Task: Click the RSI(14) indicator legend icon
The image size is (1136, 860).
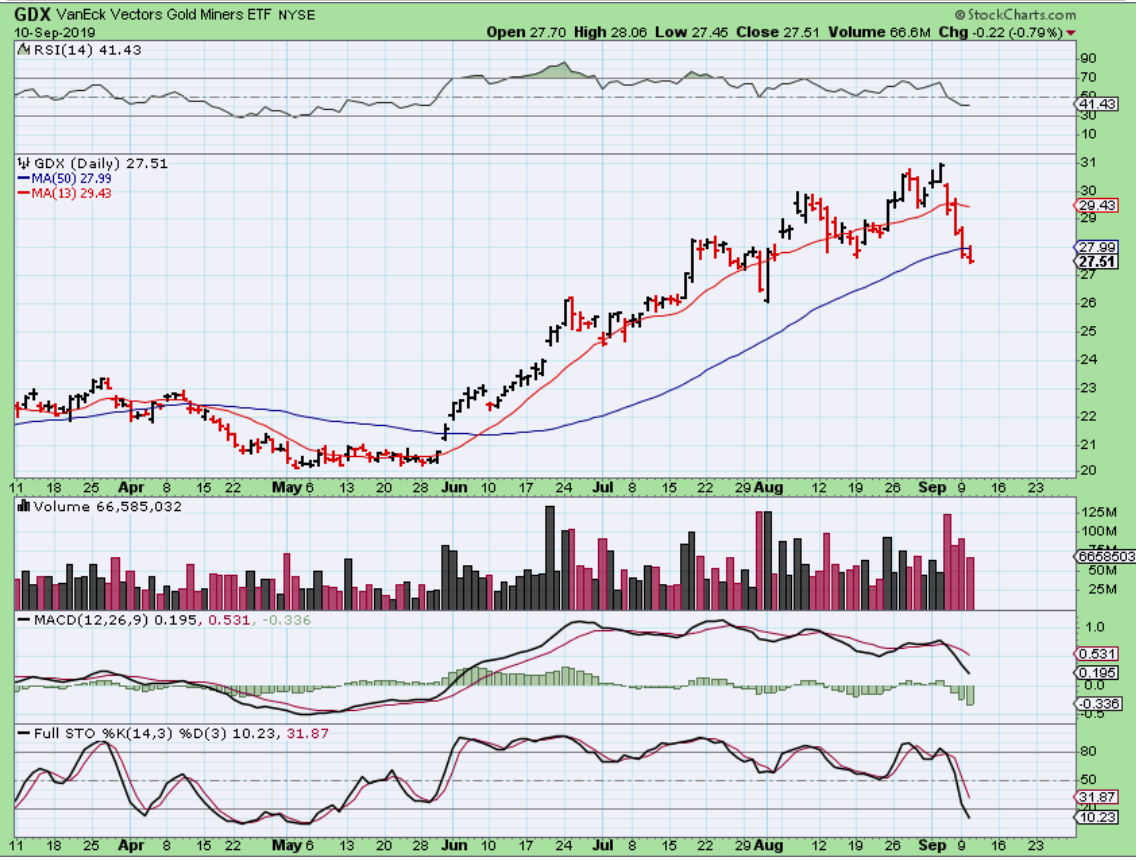Action: [x=23, y=50]
